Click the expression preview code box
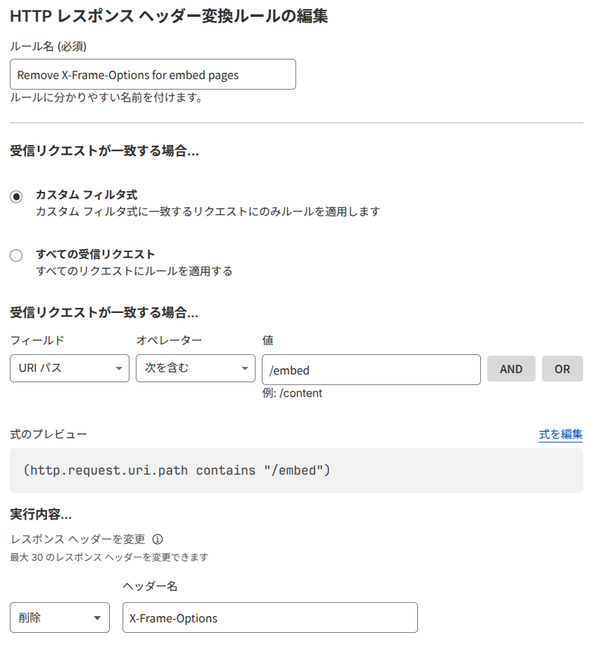The height and width of the screenshot is (649, 600). 296,470
